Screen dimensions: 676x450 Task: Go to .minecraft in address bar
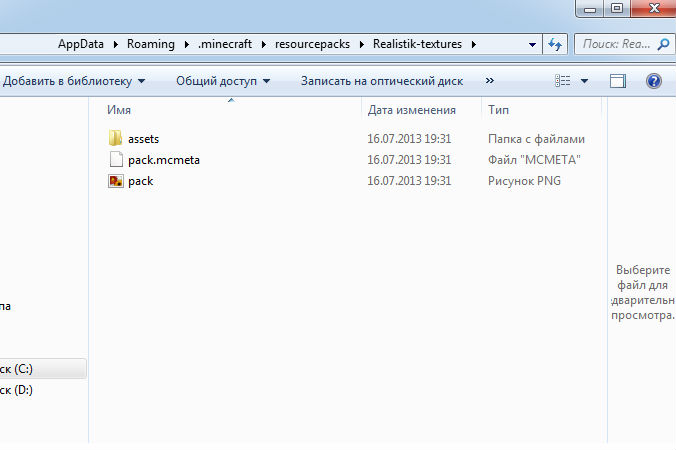225,44
